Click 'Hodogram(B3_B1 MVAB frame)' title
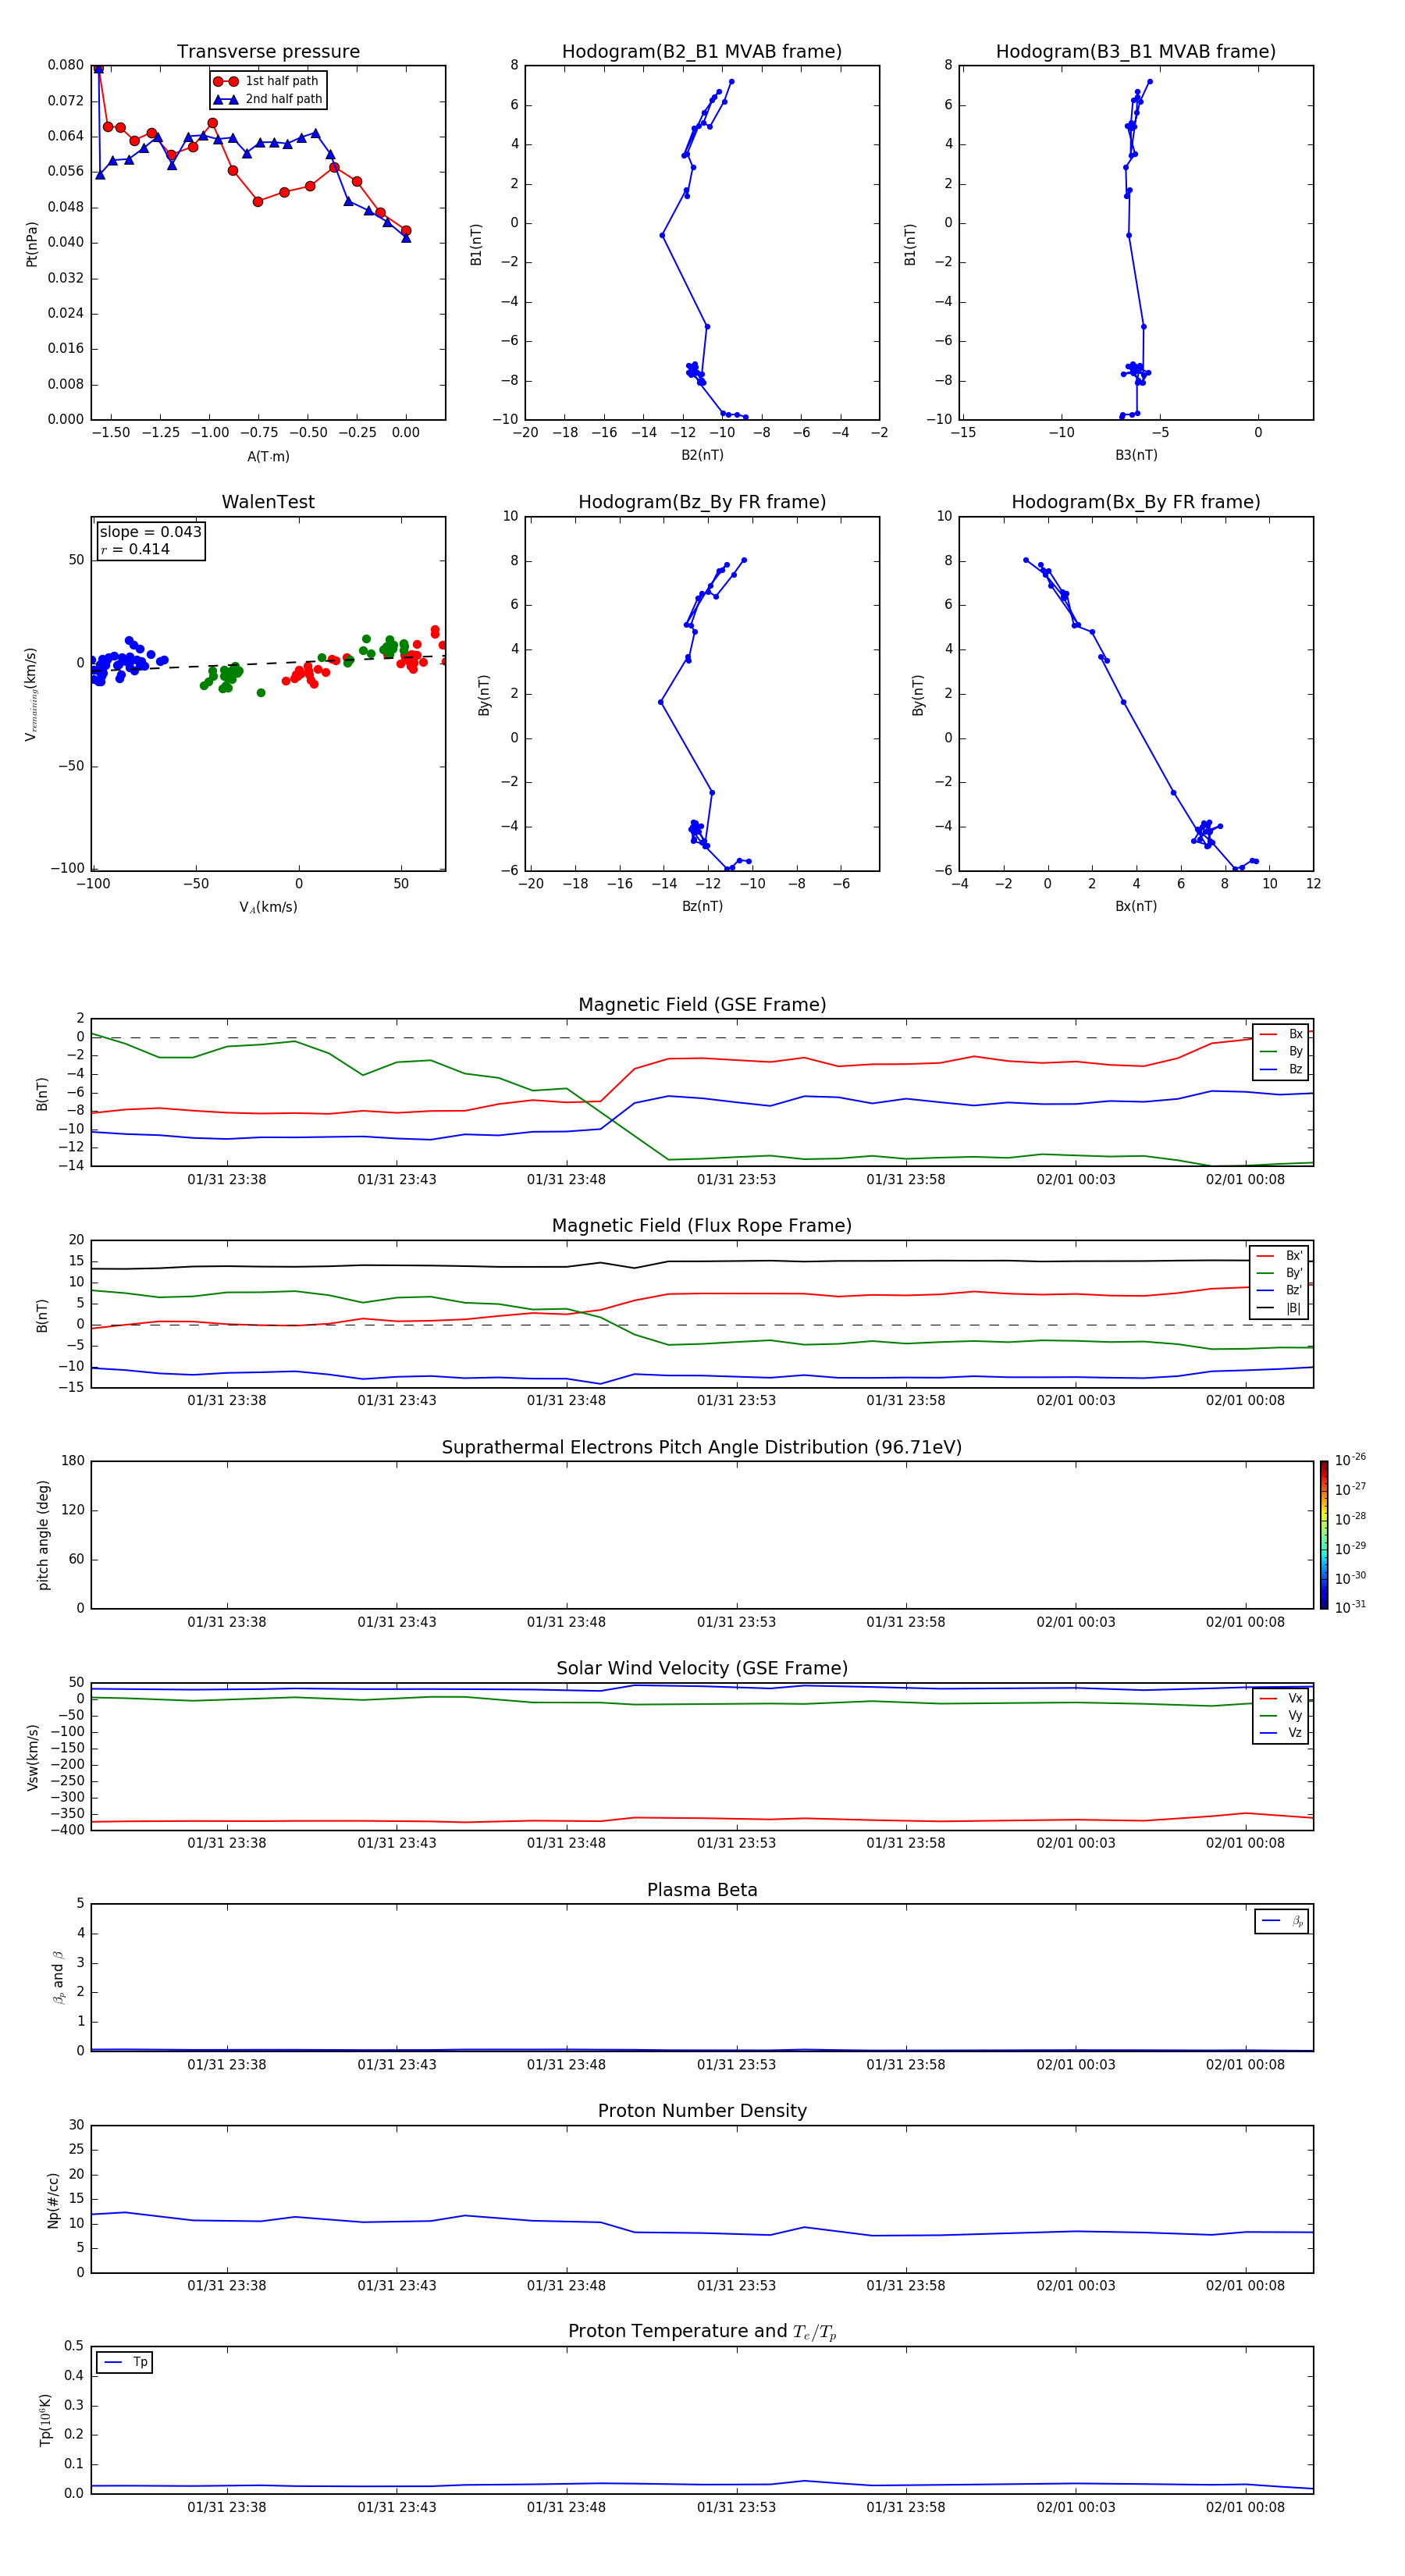Viewport: 1405px width, 2576px height. [1136, 51]
